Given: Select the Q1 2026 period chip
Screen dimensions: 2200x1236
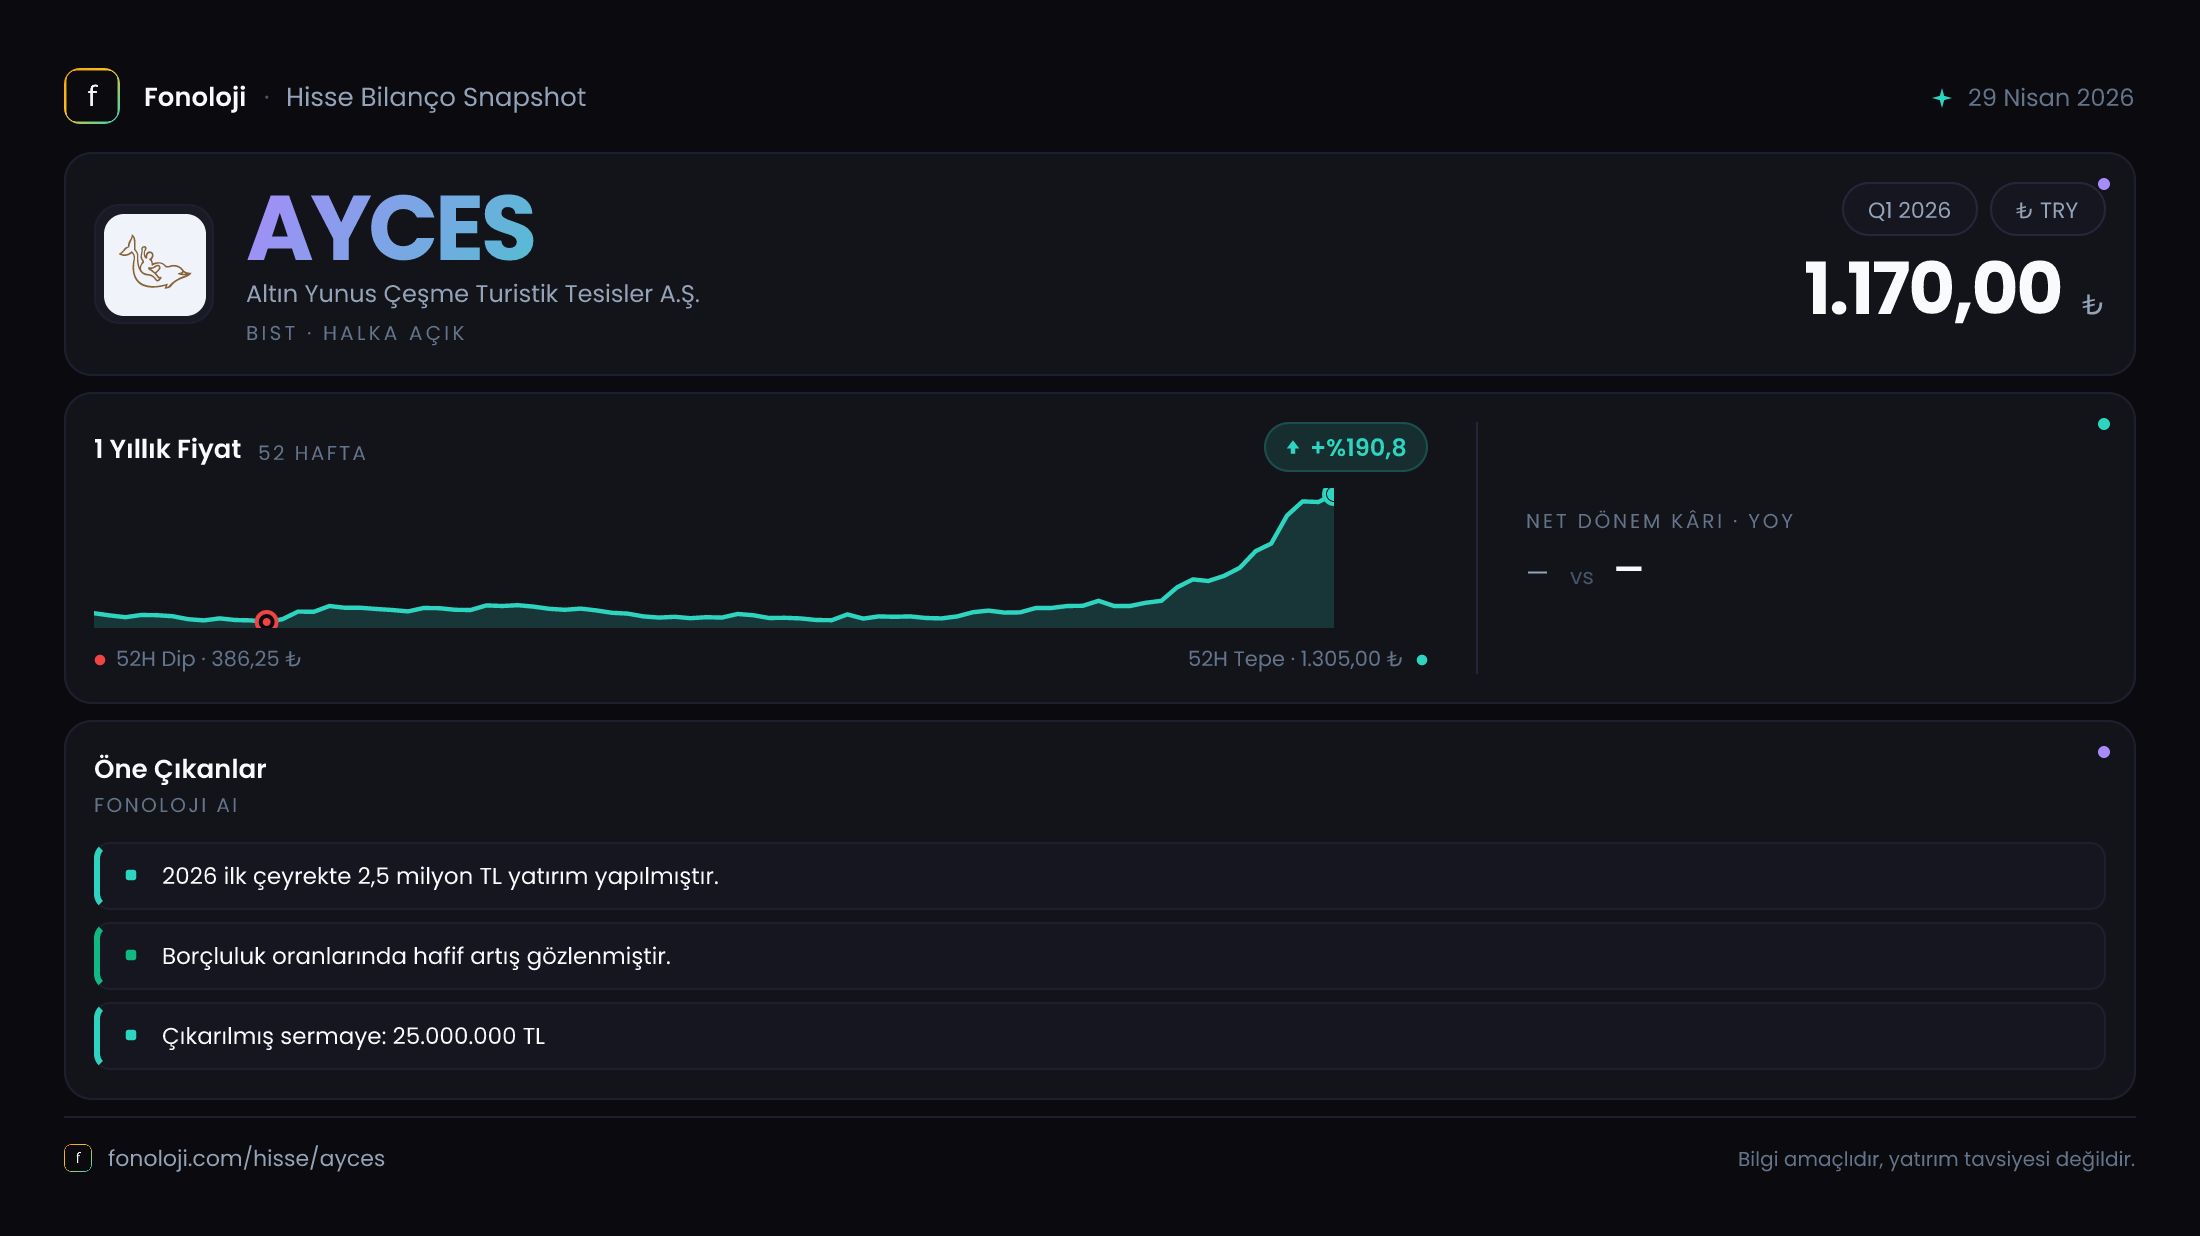Looking at the screenshot, I should pos(1909,210).
